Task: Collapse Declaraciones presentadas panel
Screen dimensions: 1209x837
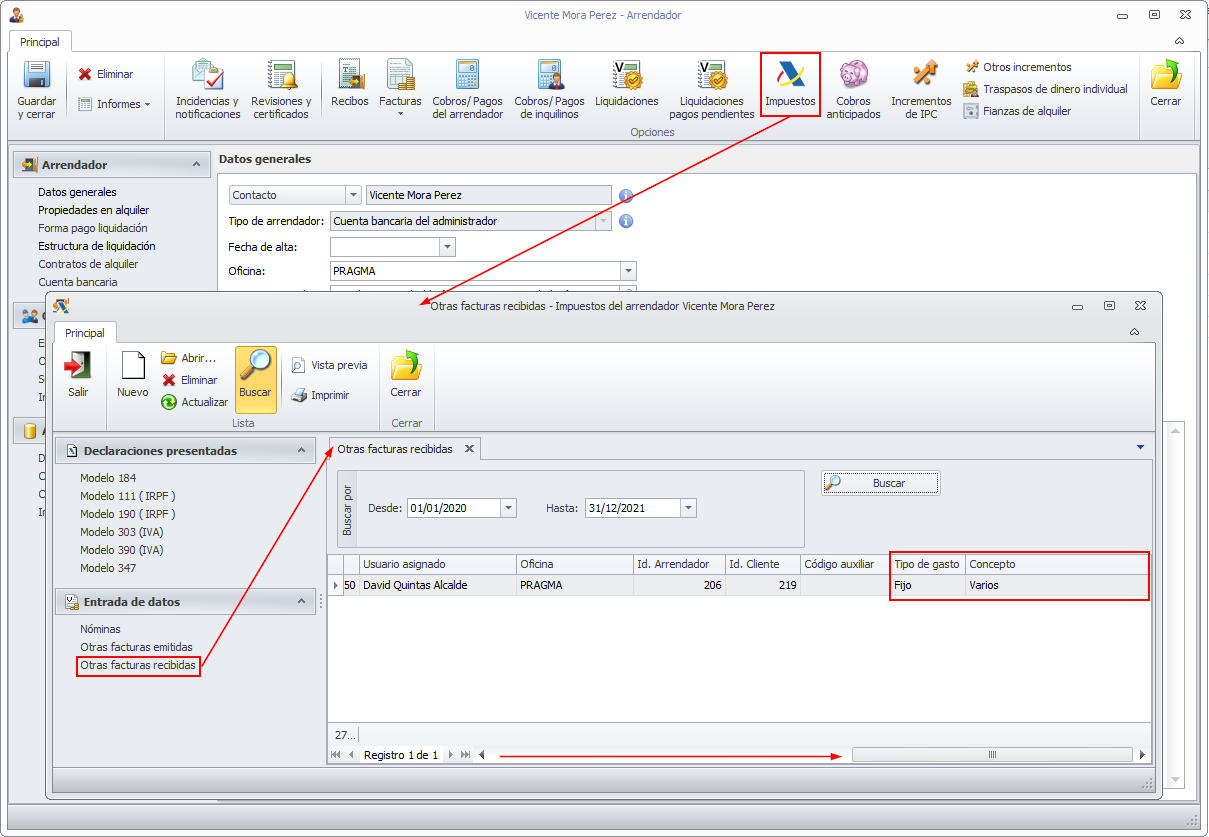Action: 303,451
